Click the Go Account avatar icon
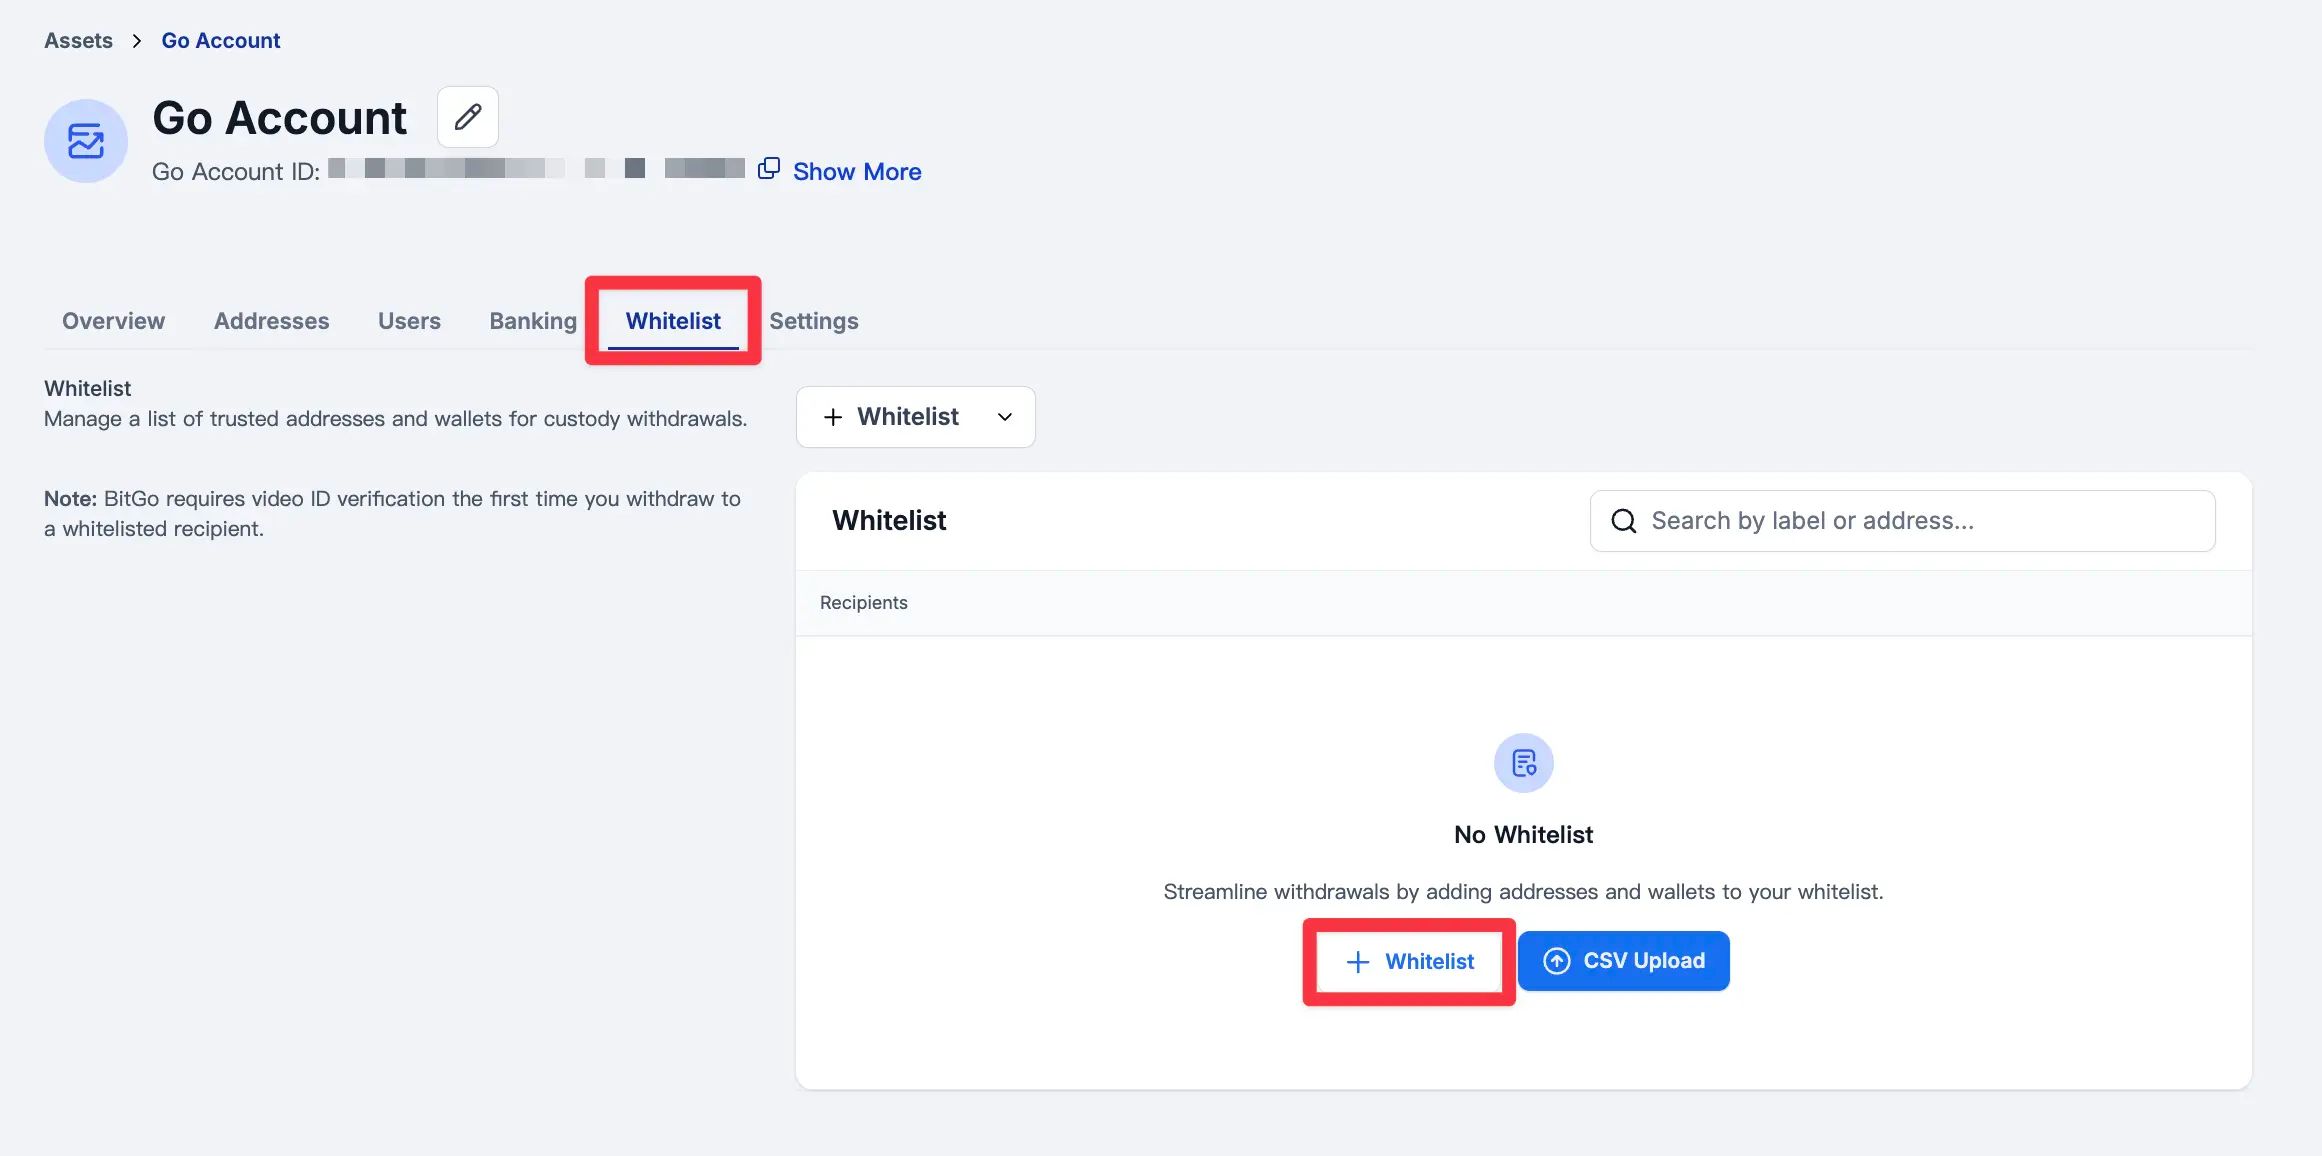Viewport: 2322px width, 1156px height. (x=86, y=141)
